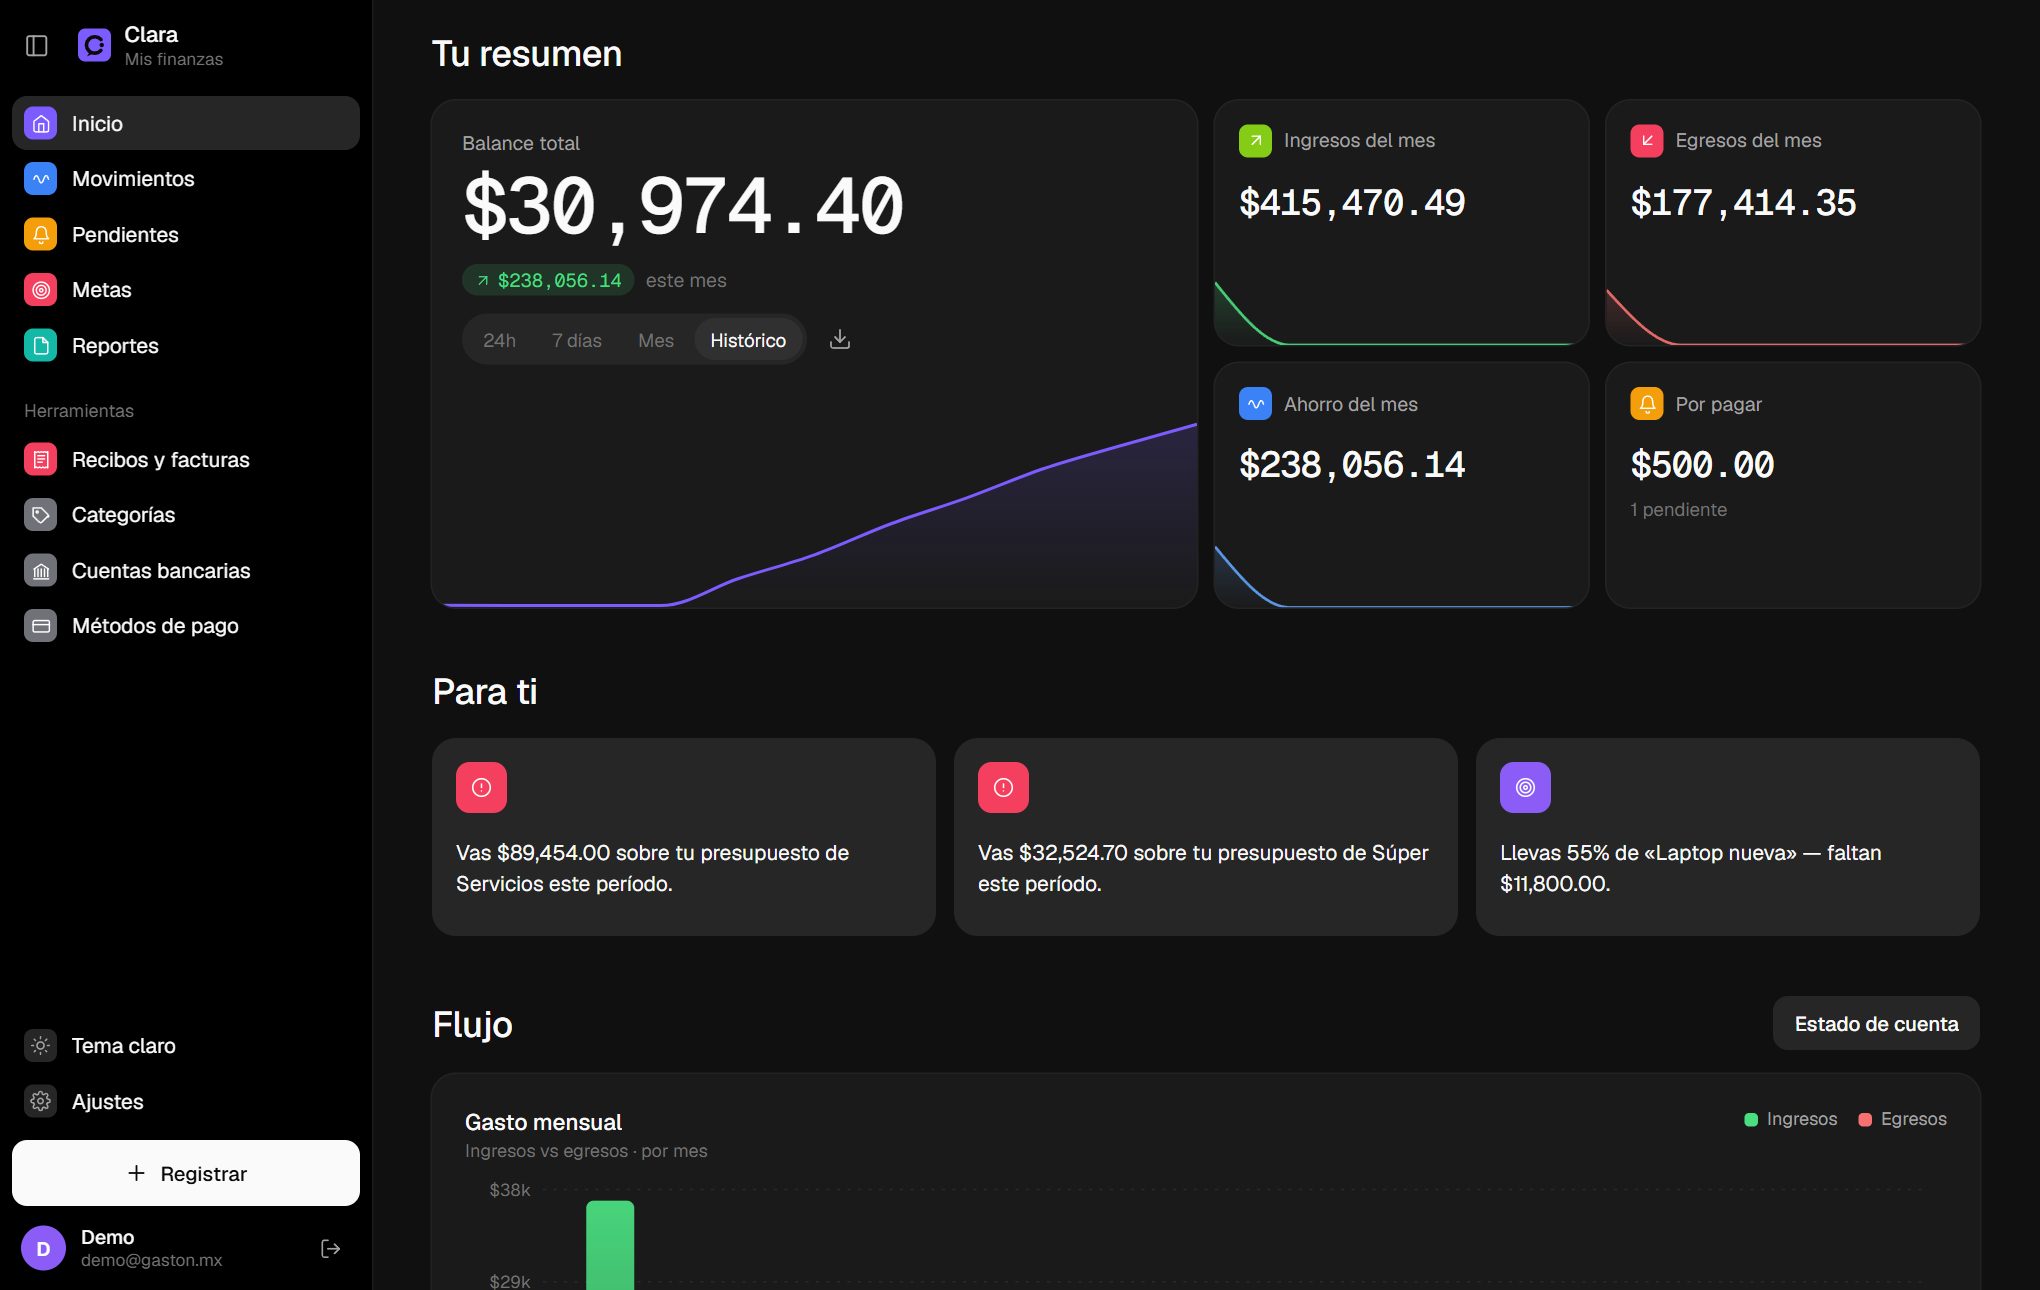Open the Servicios over-budget suggestion card

[x=684, y=837]
